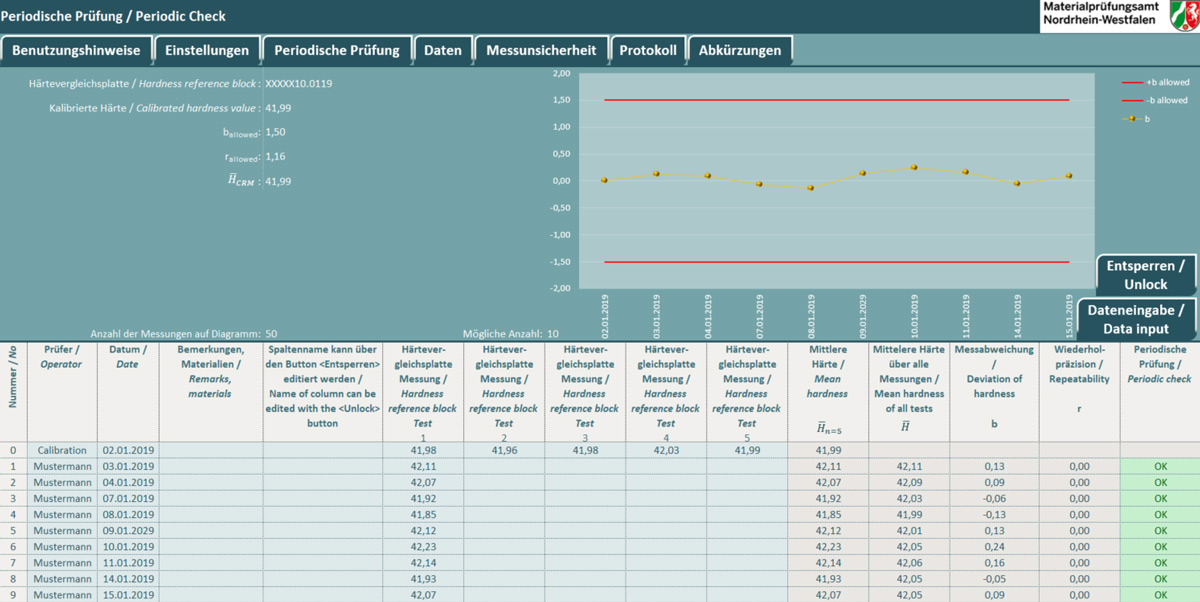
Task: Click the +b allowed legend entry
Action: tap(1155, 83)
